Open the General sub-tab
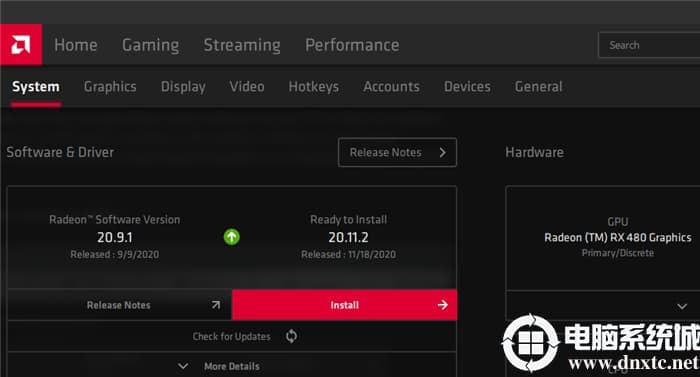This screenshot has height=377, width=700. click(538, 87)
